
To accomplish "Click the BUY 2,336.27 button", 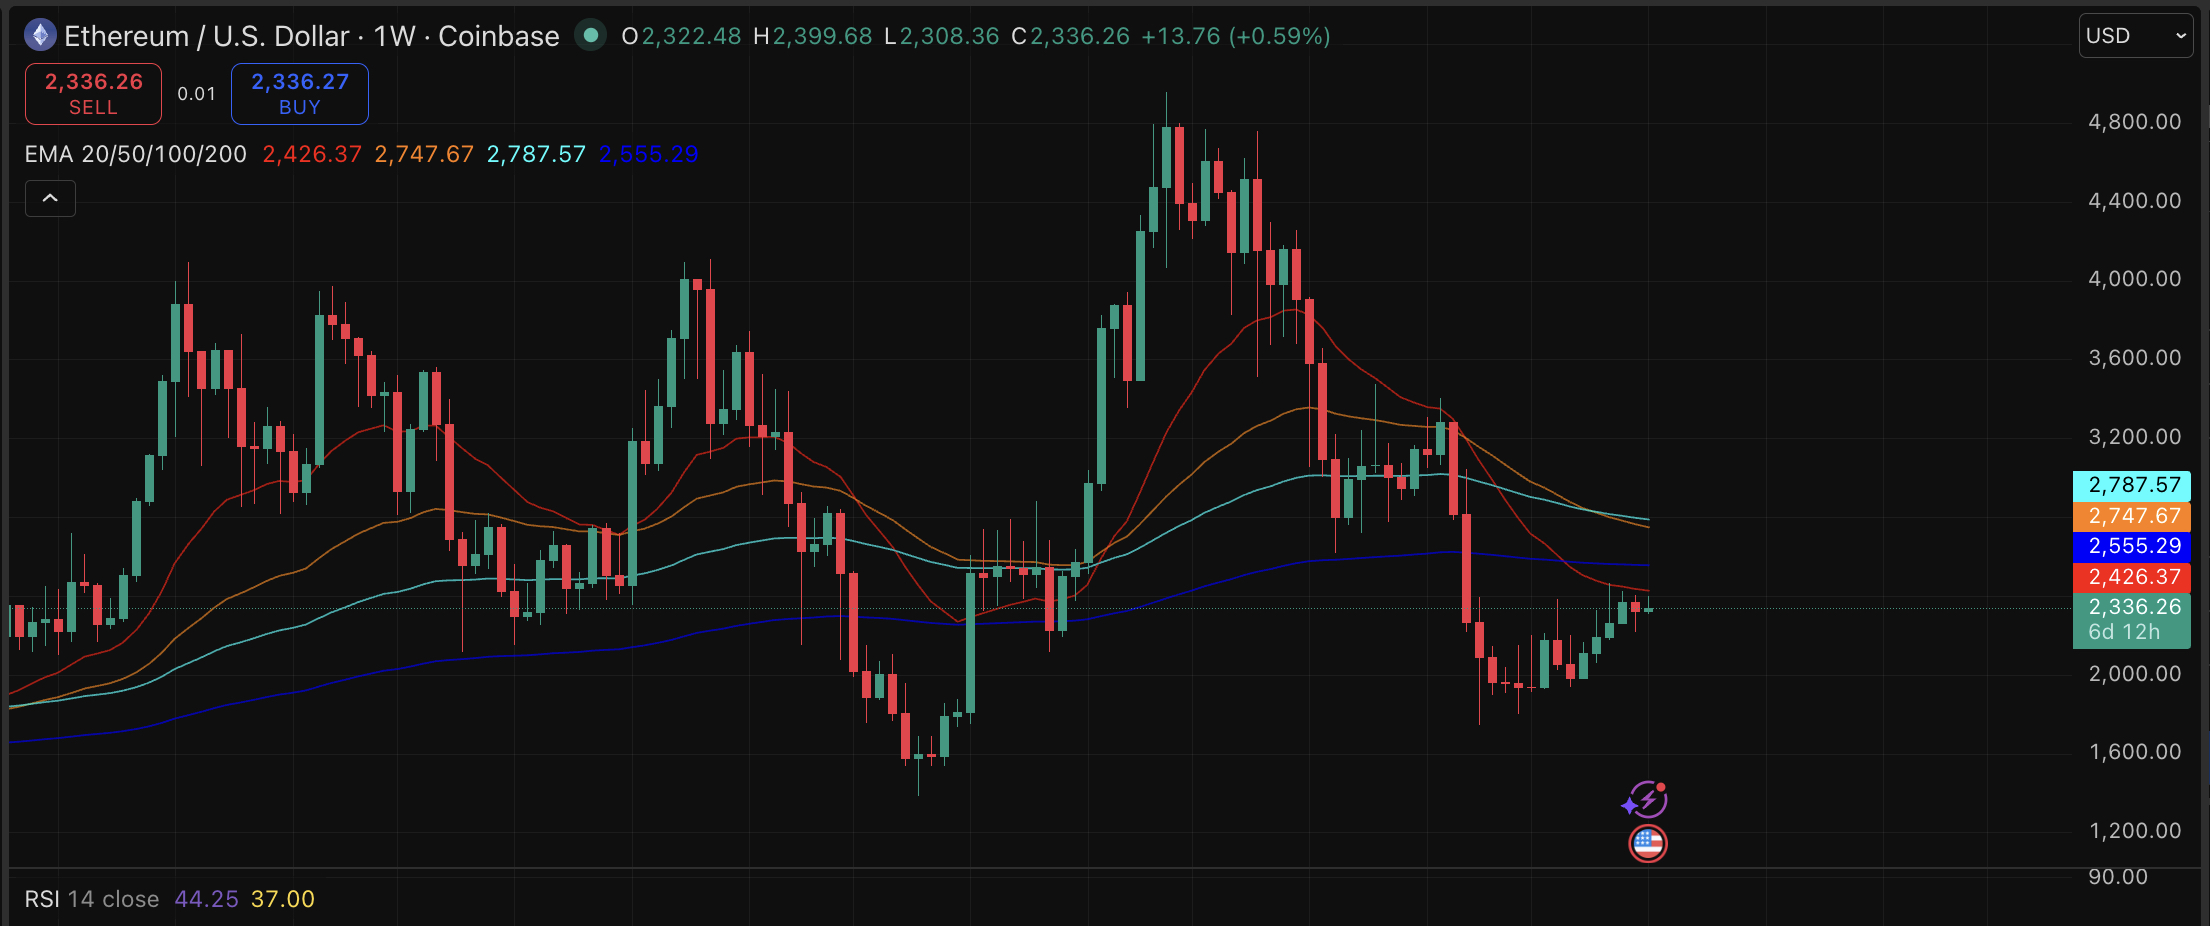I will (300, 94).
